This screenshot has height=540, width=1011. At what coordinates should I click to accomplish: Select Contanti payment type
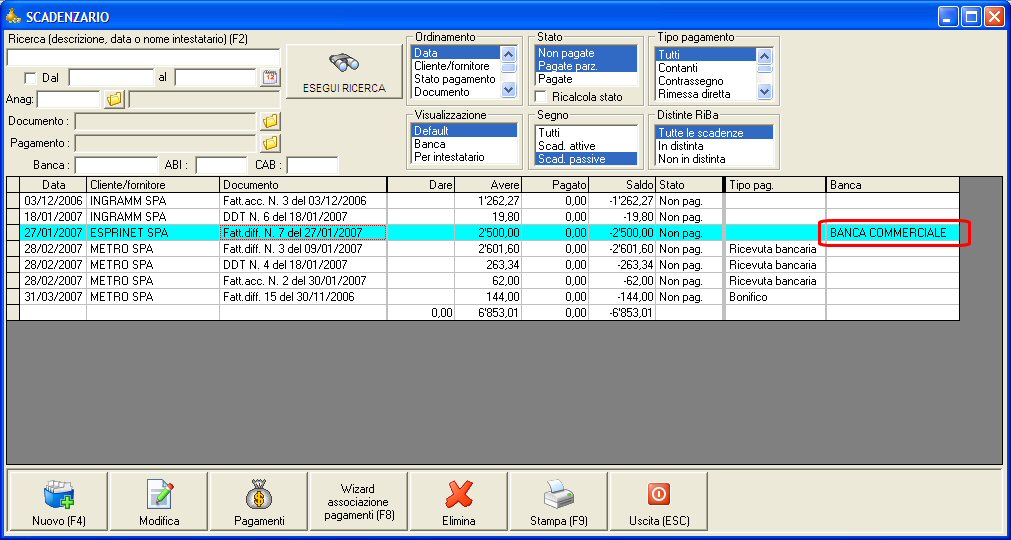705,68
